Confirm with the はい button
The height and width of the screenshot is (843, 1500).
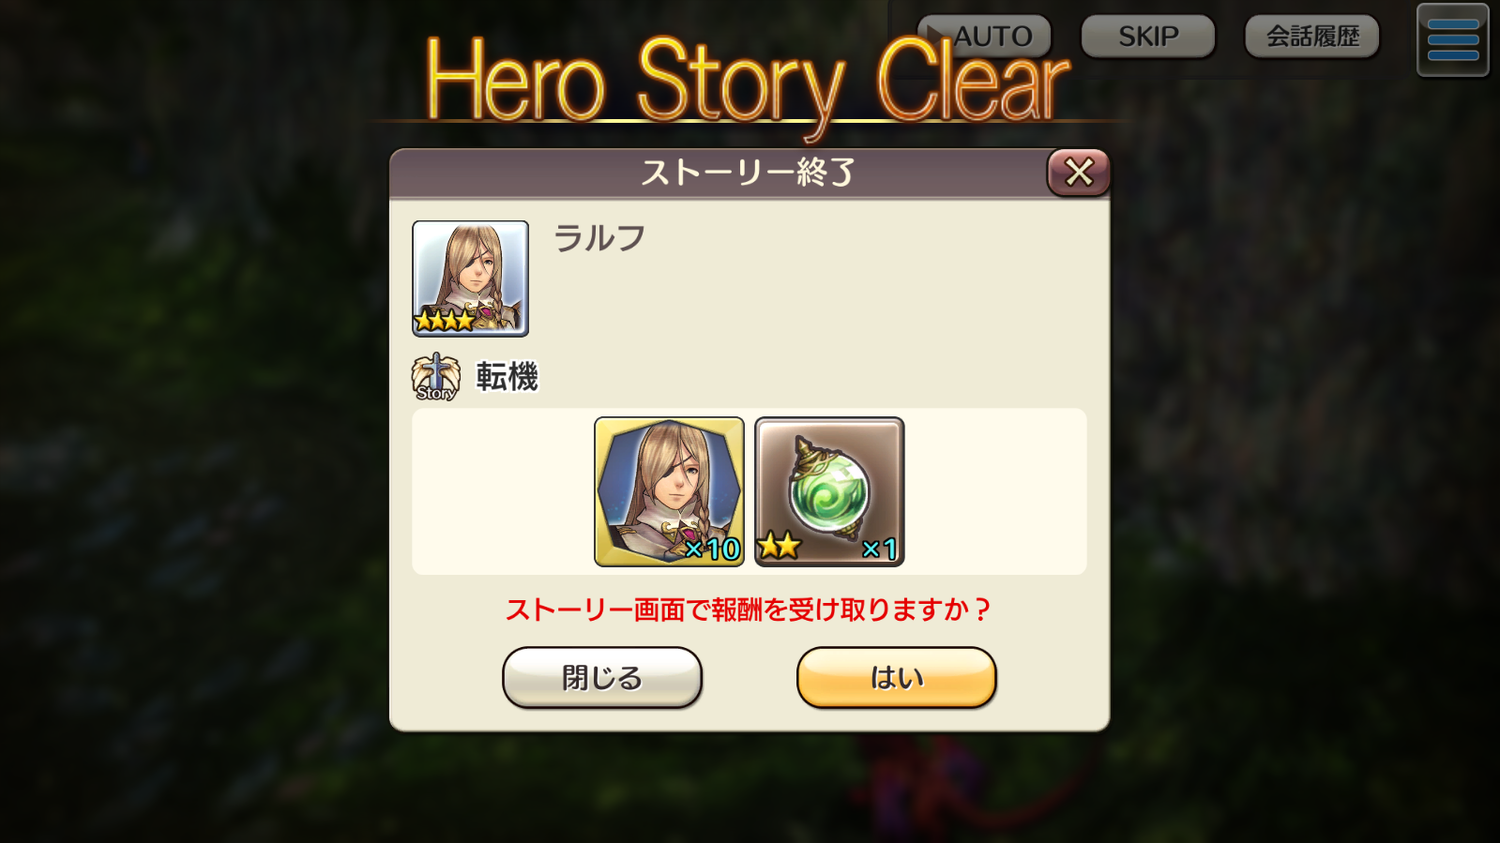pyautogui.click(x=896, y=678)
